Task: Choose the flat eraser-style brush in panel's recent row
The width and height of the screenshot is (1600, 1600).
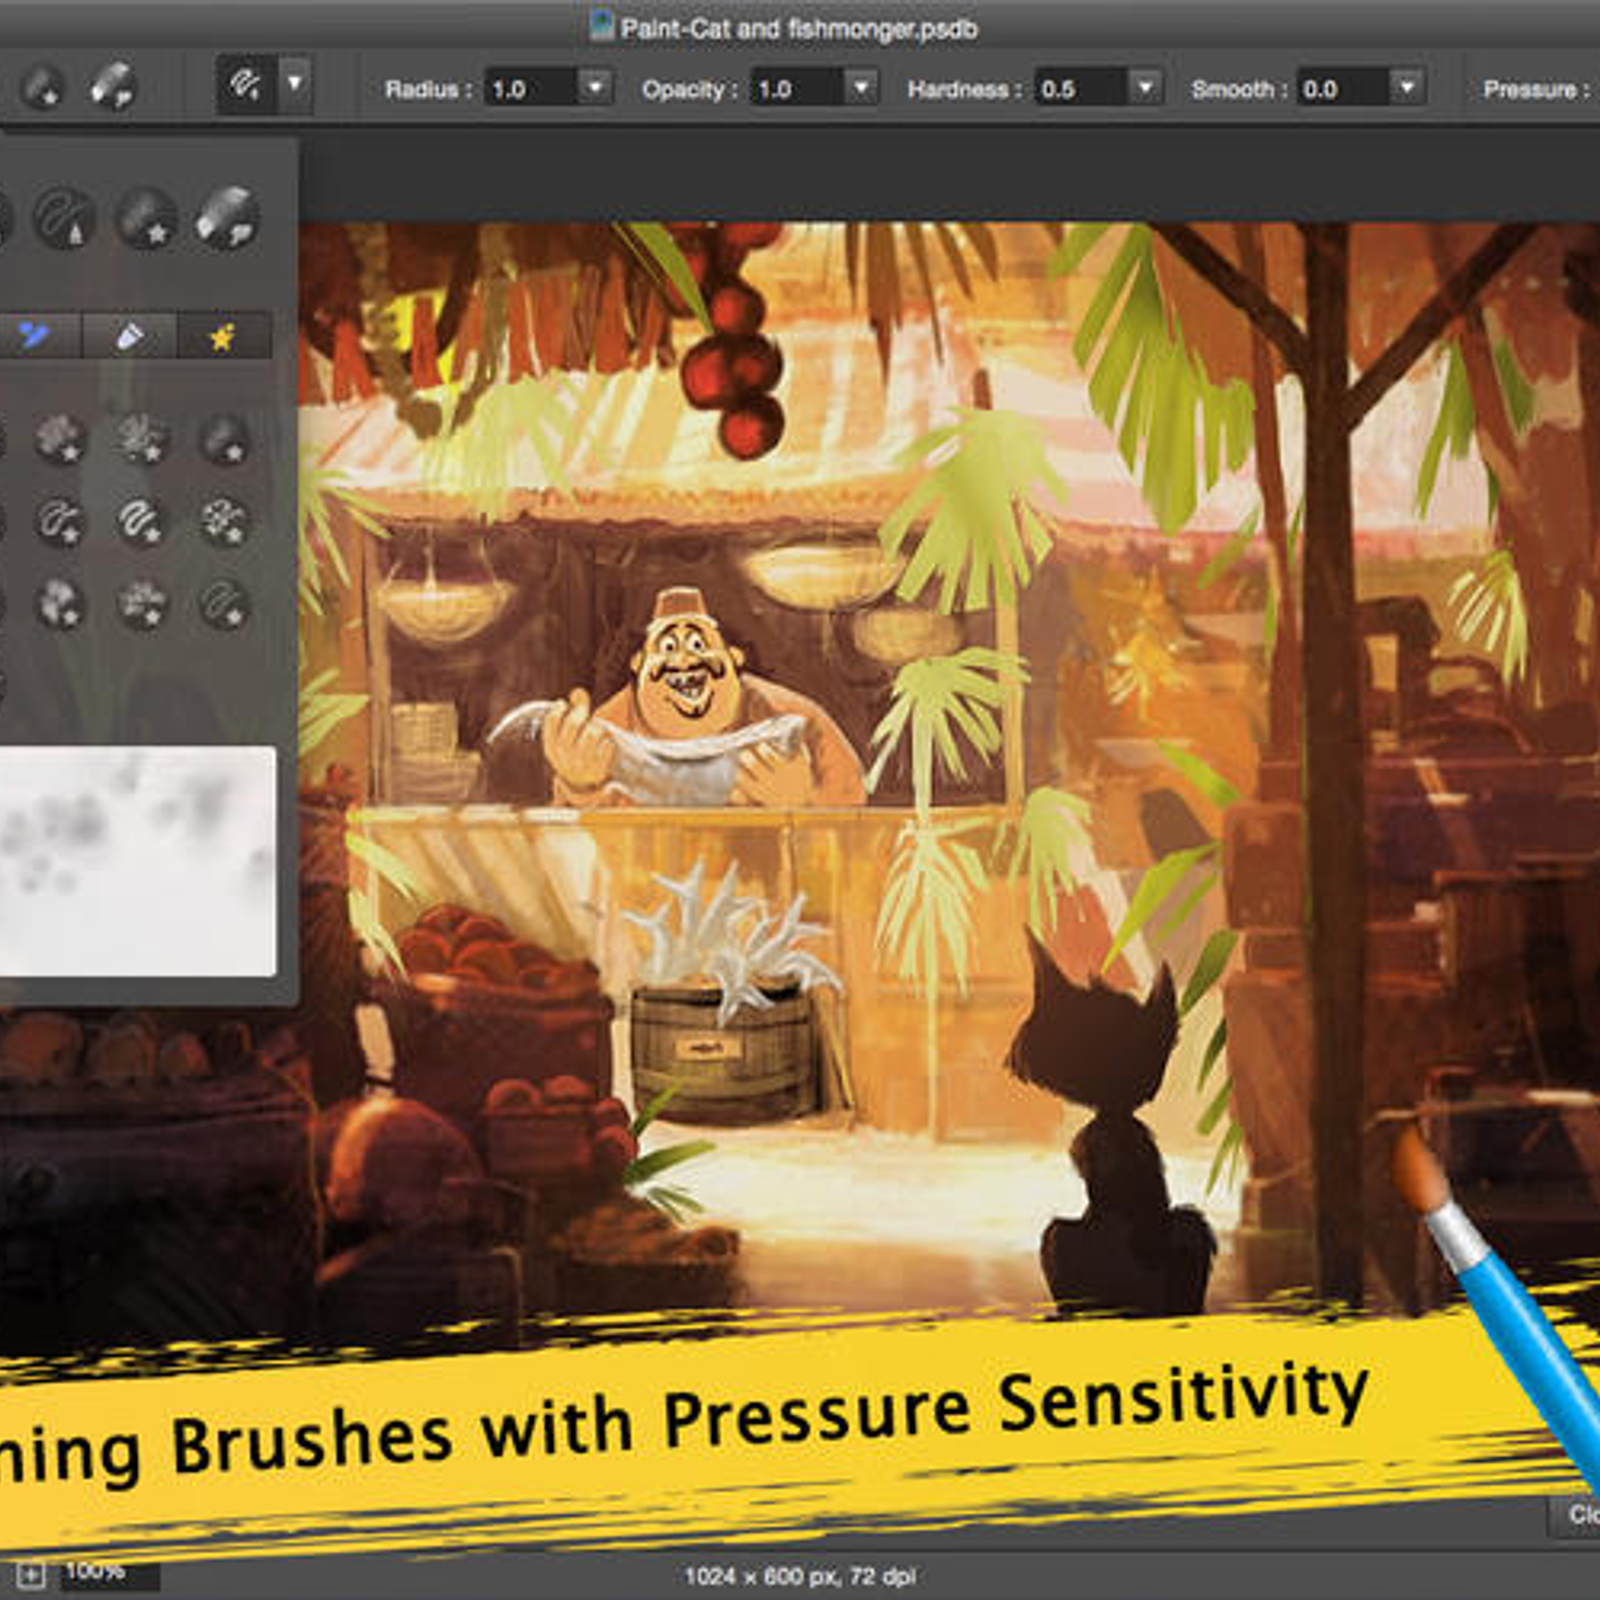Action: (x=227, y=217)
